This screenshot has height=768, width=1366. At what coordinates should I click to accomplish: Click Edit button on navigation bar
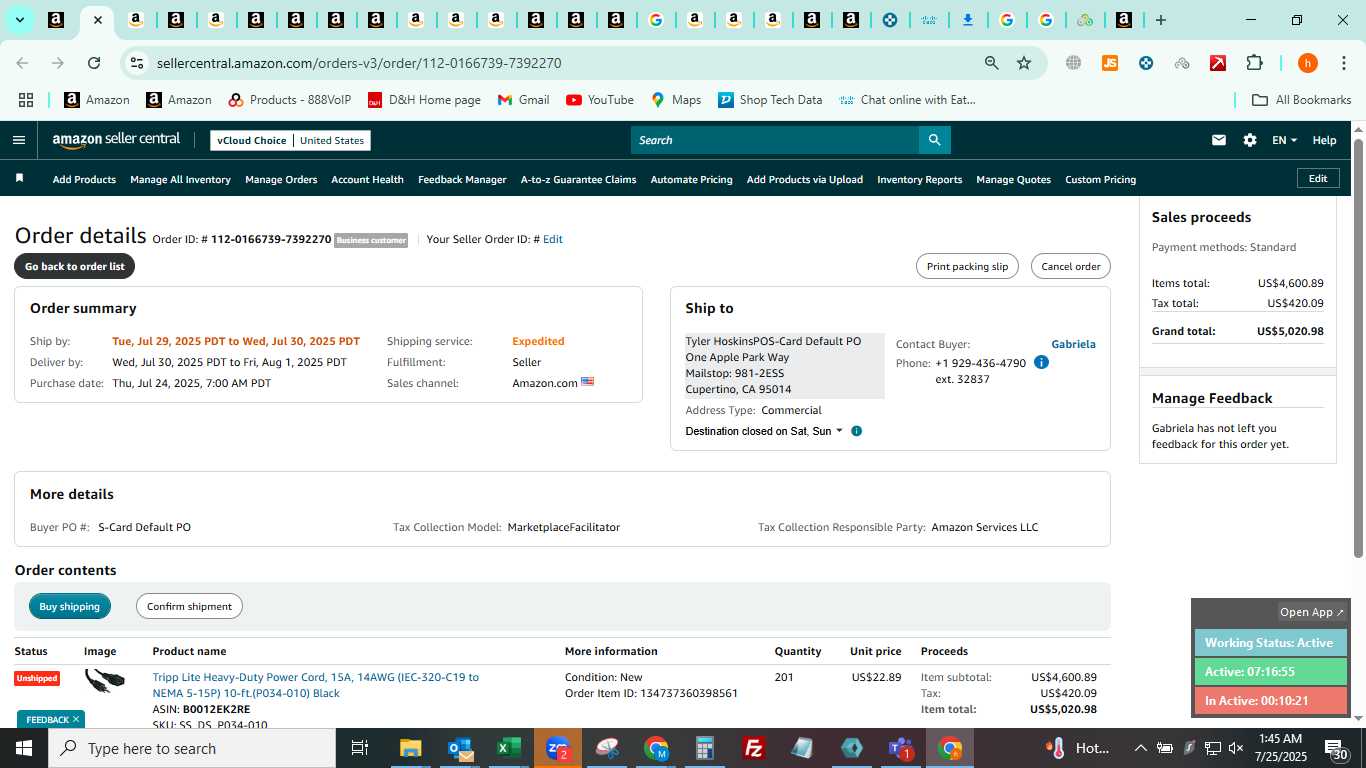[x=1318, y=178]
